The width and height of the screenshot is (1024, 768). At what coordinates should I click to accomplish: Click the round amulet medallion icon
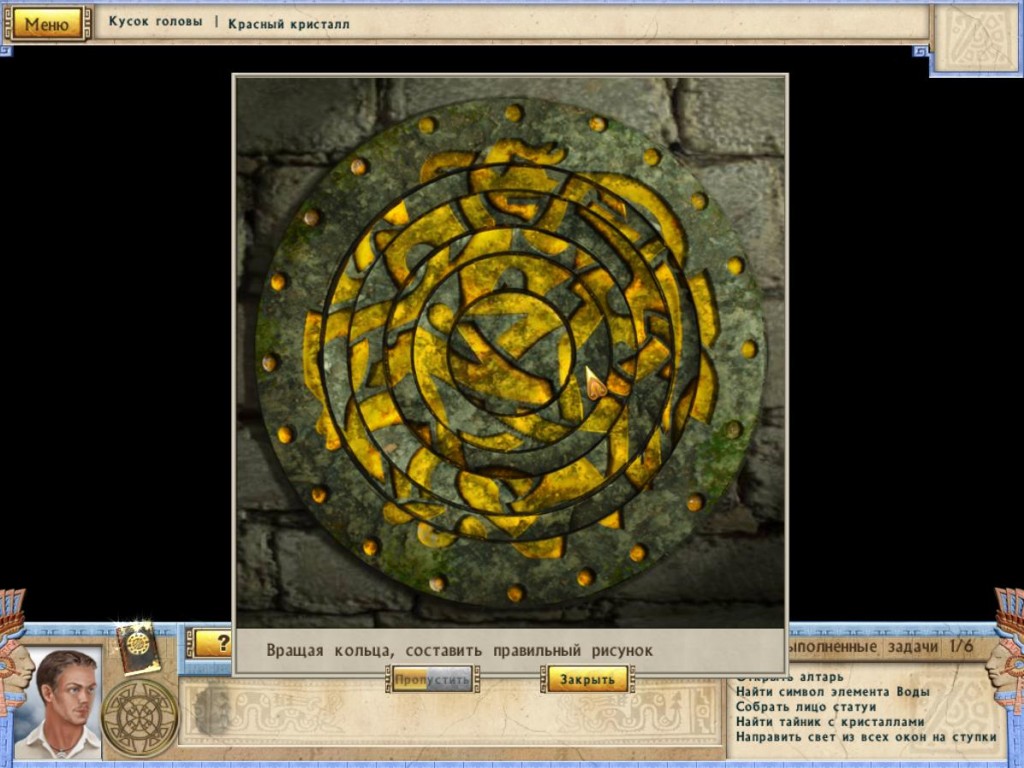[140, 718]
